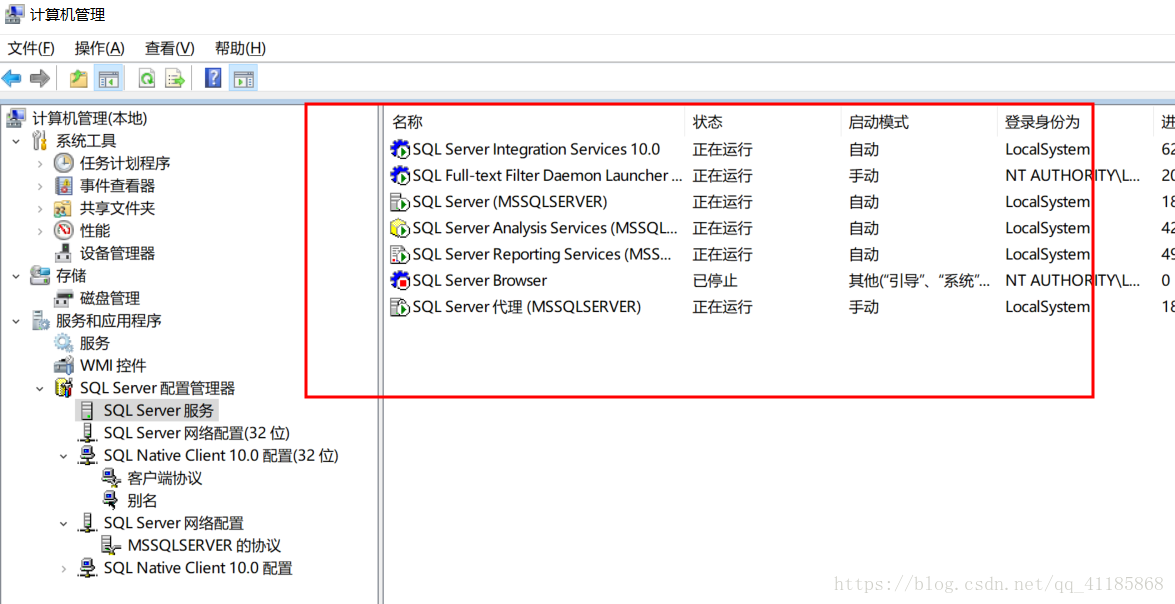Click the SQL Server Configuration Manager icon
The height and width of the screenshot is (604, 1175).
(x=64, y=388)
